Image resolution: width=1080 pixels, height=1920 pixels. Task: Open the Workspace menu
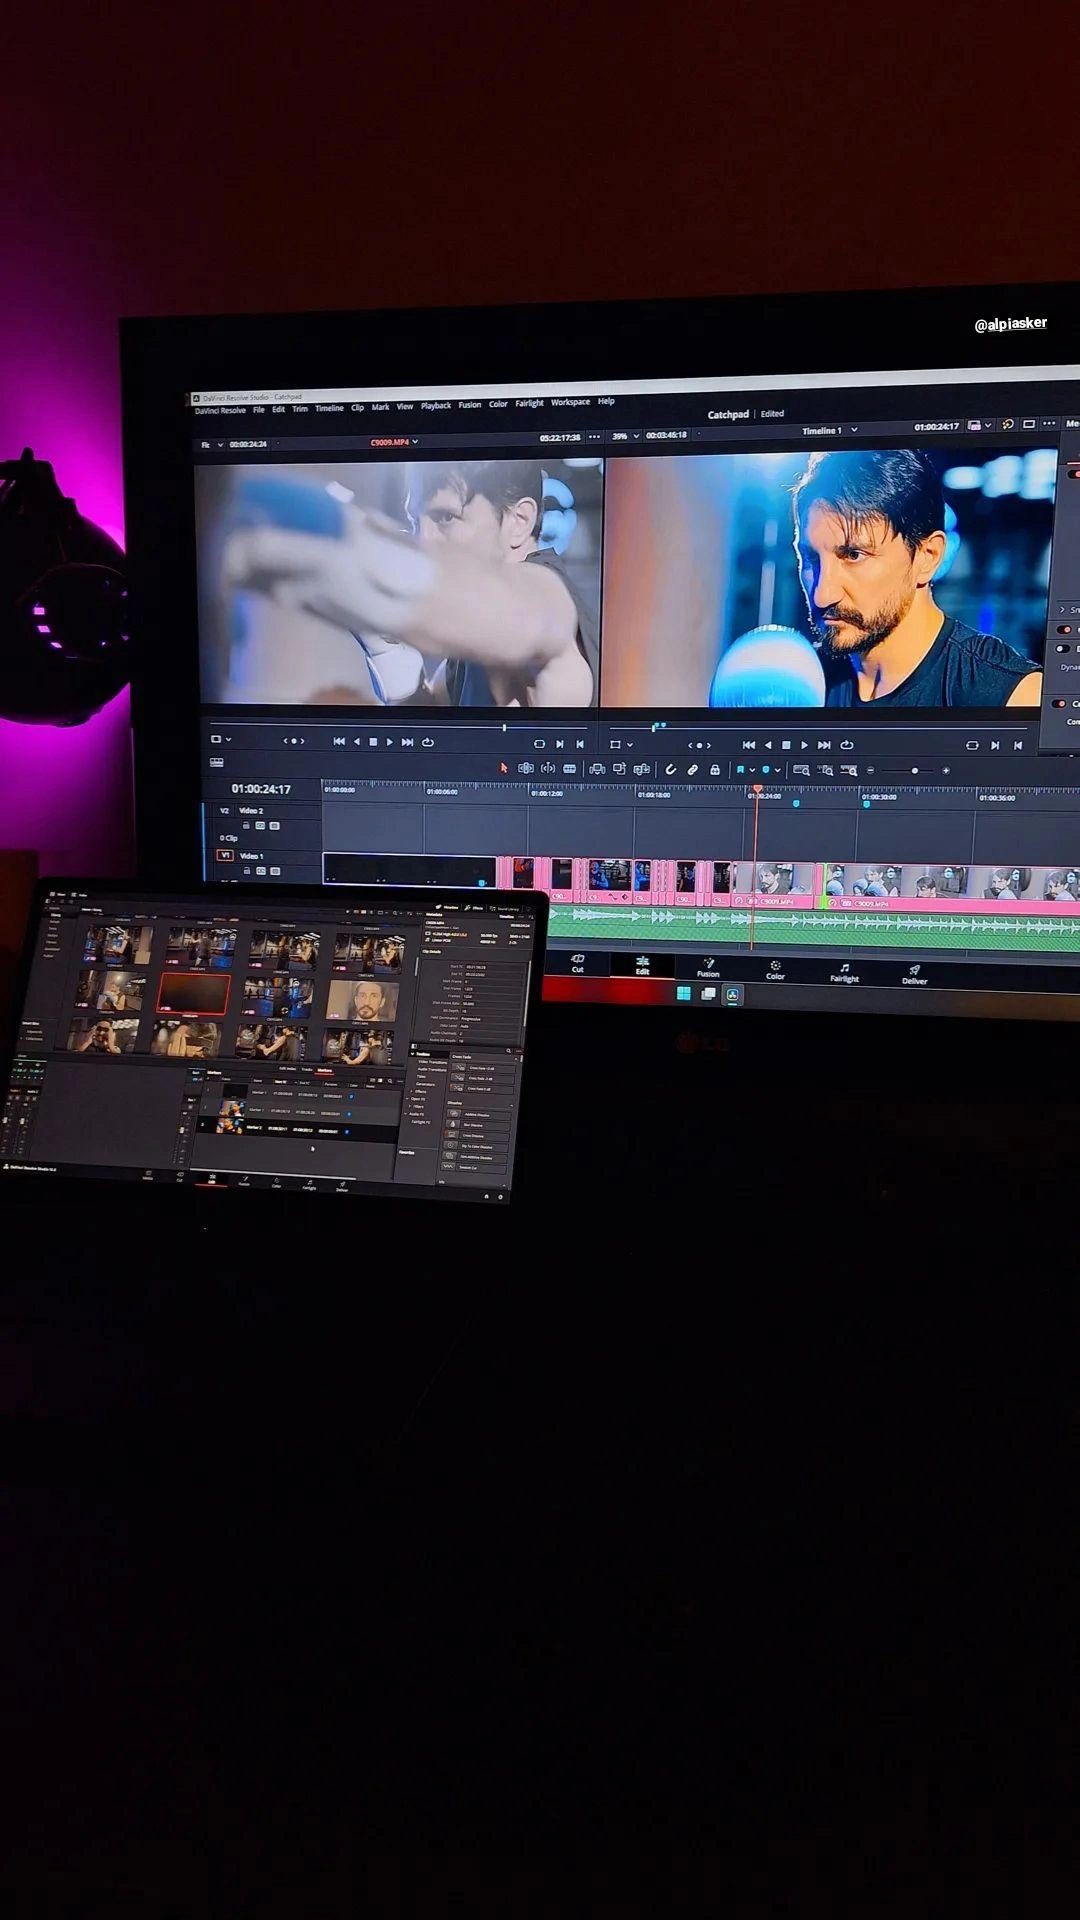570,402
